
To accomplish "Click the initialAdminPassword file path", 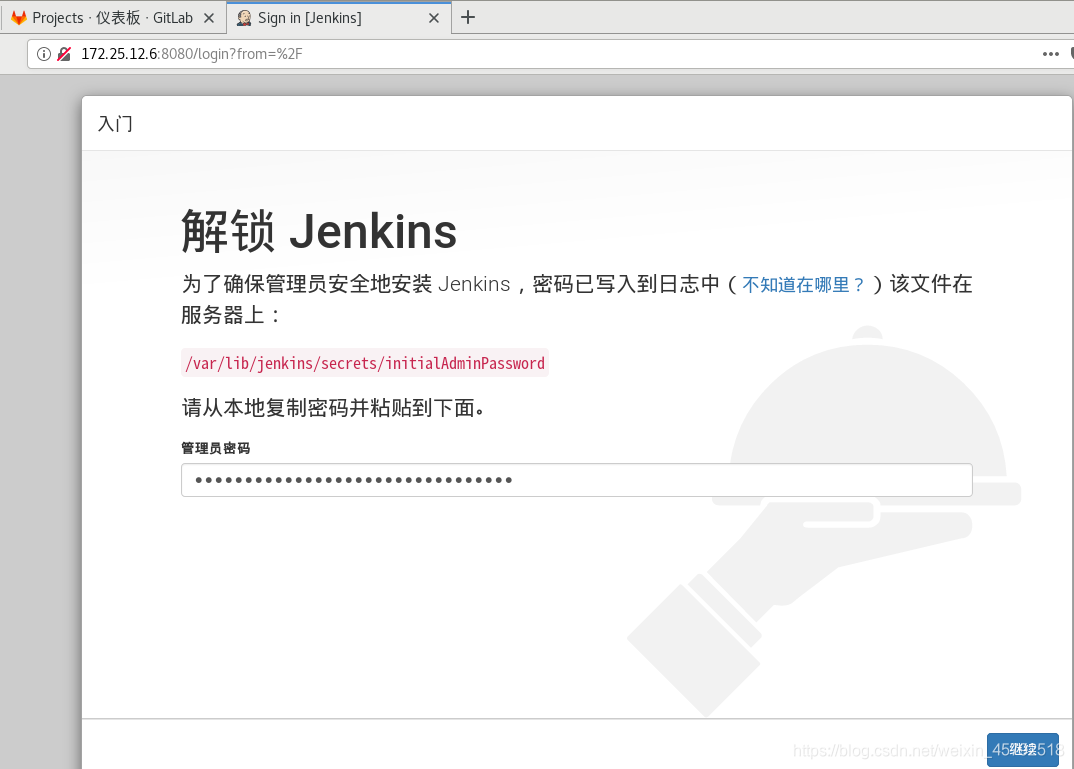I will [365, 363].
